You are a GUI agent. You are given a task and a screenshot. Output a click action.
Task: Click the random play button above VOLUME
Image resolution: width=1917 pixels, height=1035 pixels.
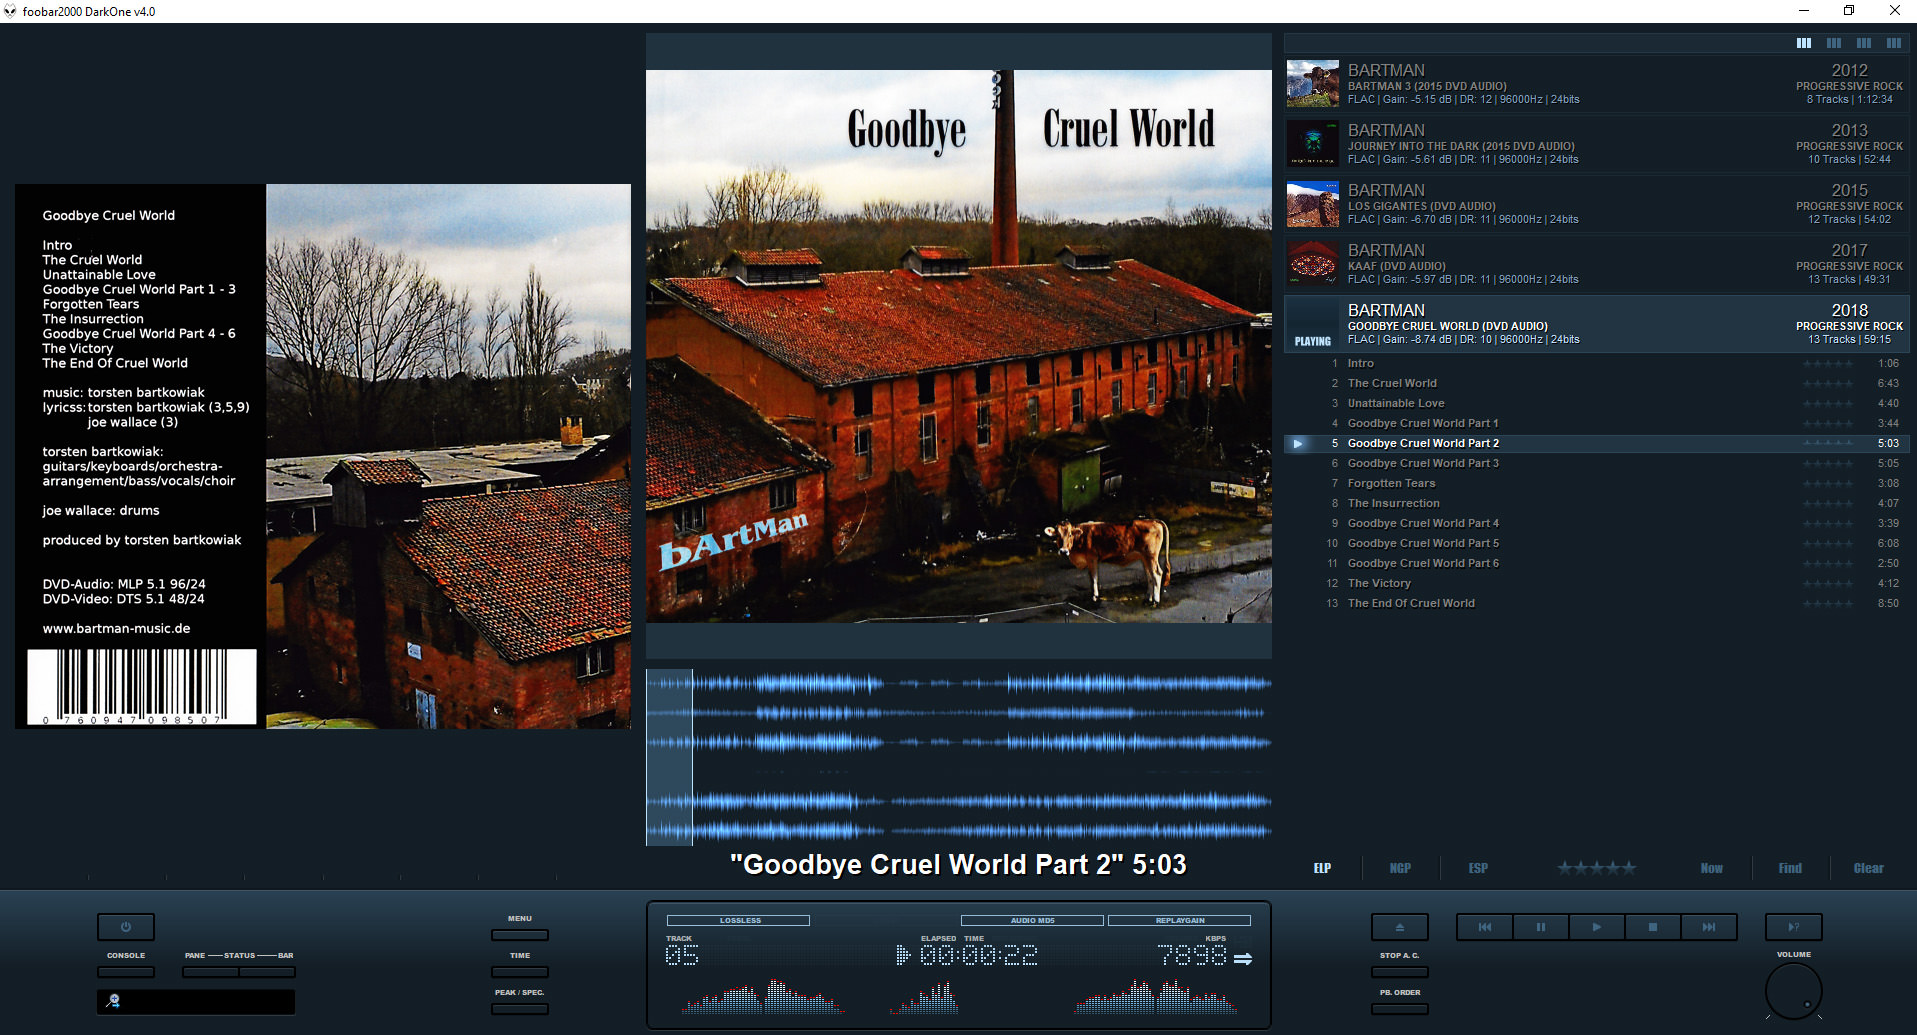point(1794,927)
